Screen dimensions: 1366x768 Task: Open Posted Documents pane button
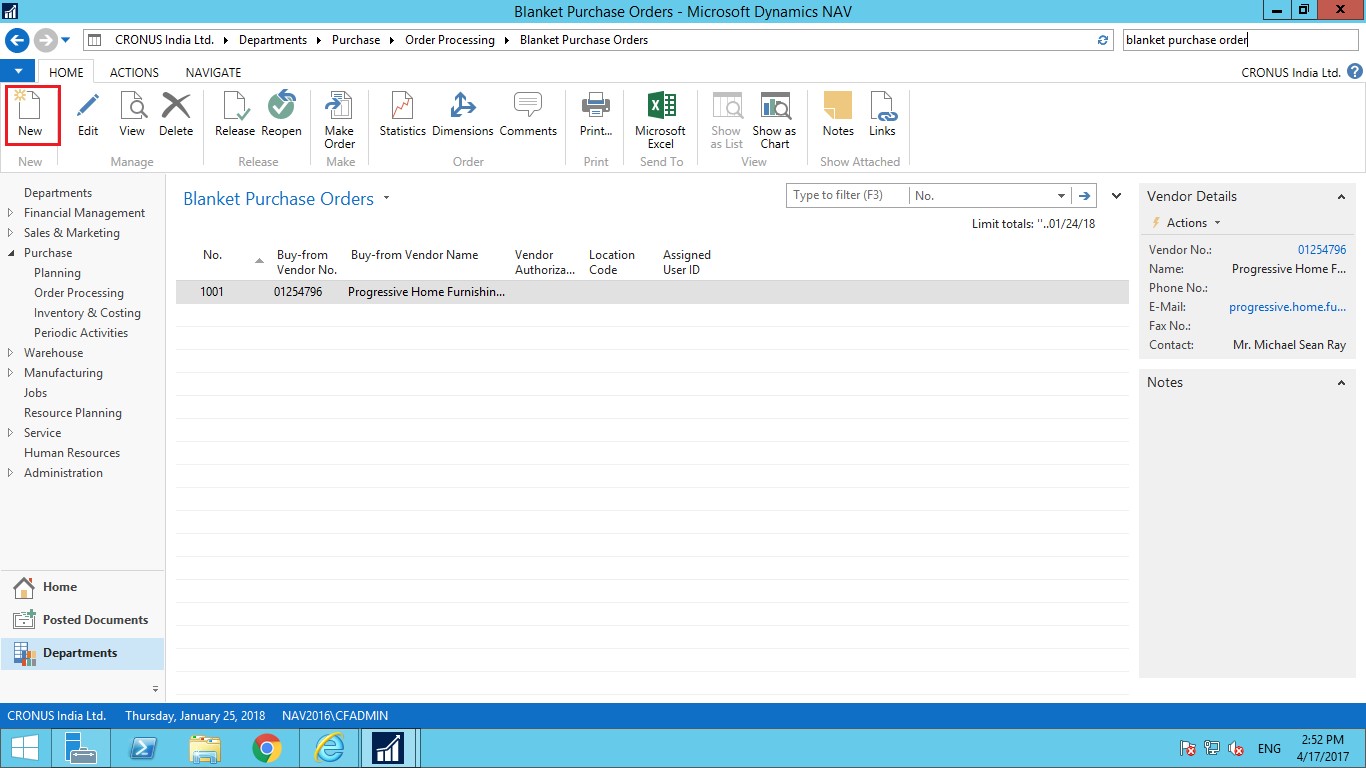[x=82, y=620]
